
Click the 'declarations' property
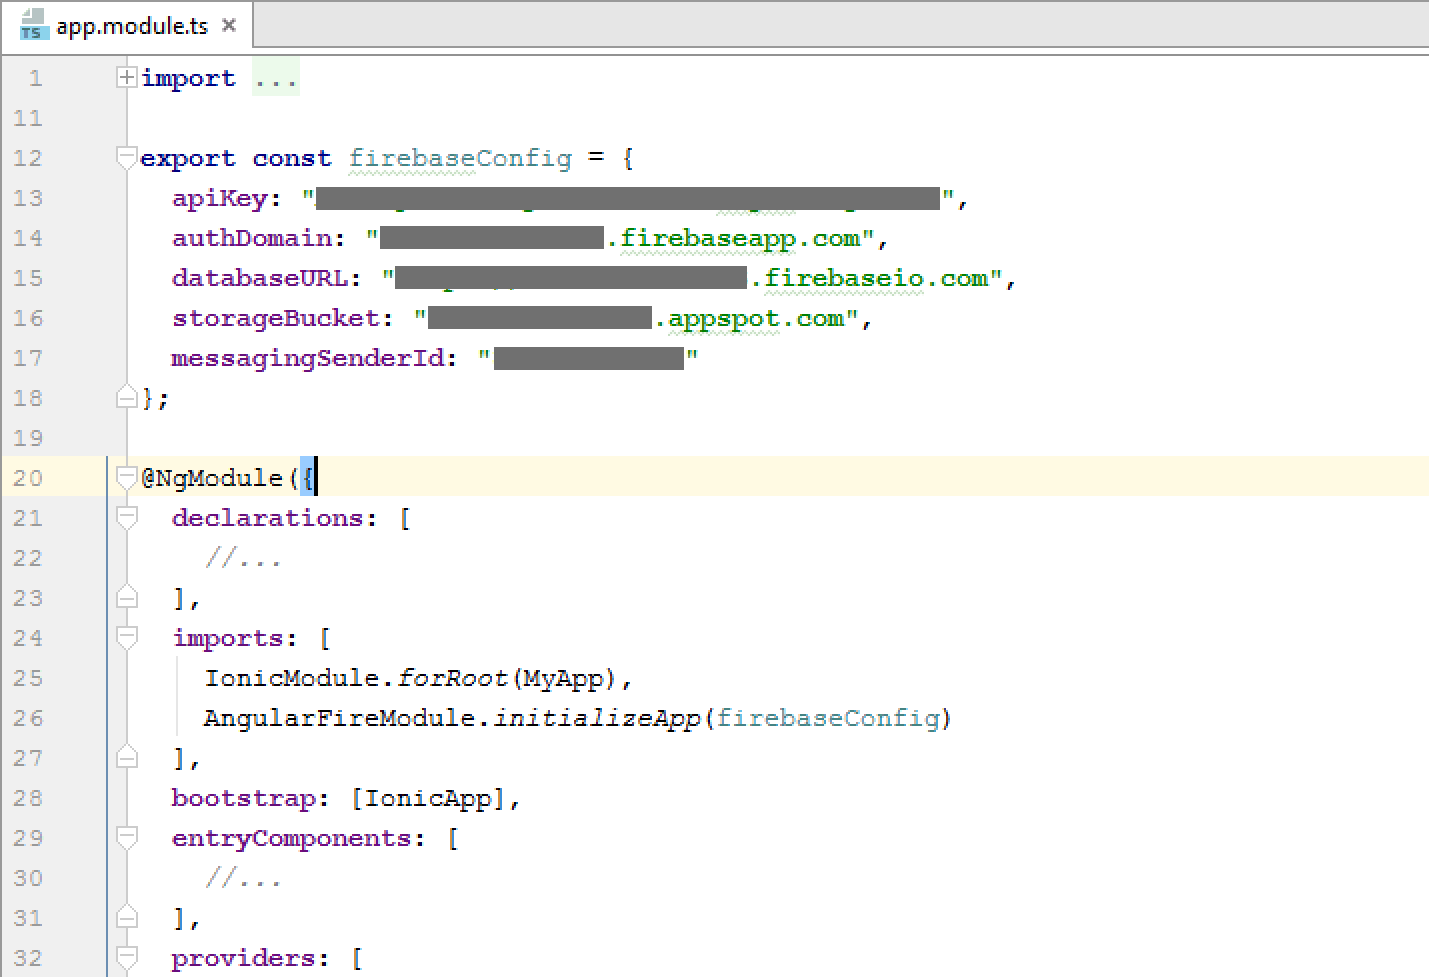[x=267, y=518]
